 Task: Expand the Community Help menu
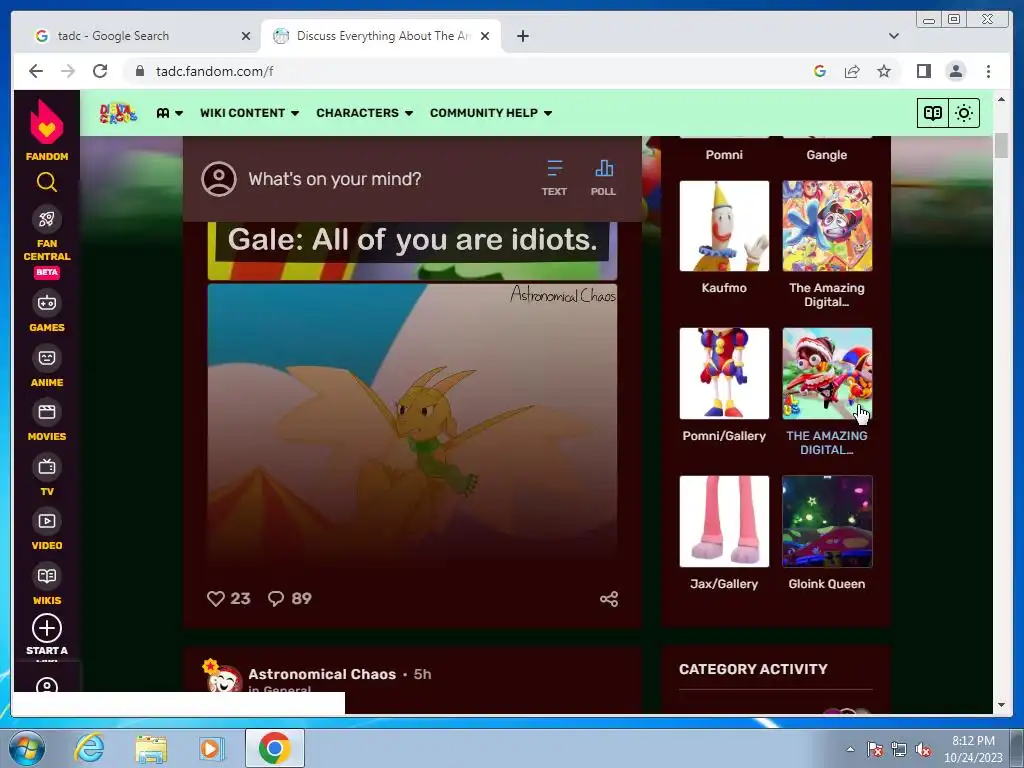[491, 113]
